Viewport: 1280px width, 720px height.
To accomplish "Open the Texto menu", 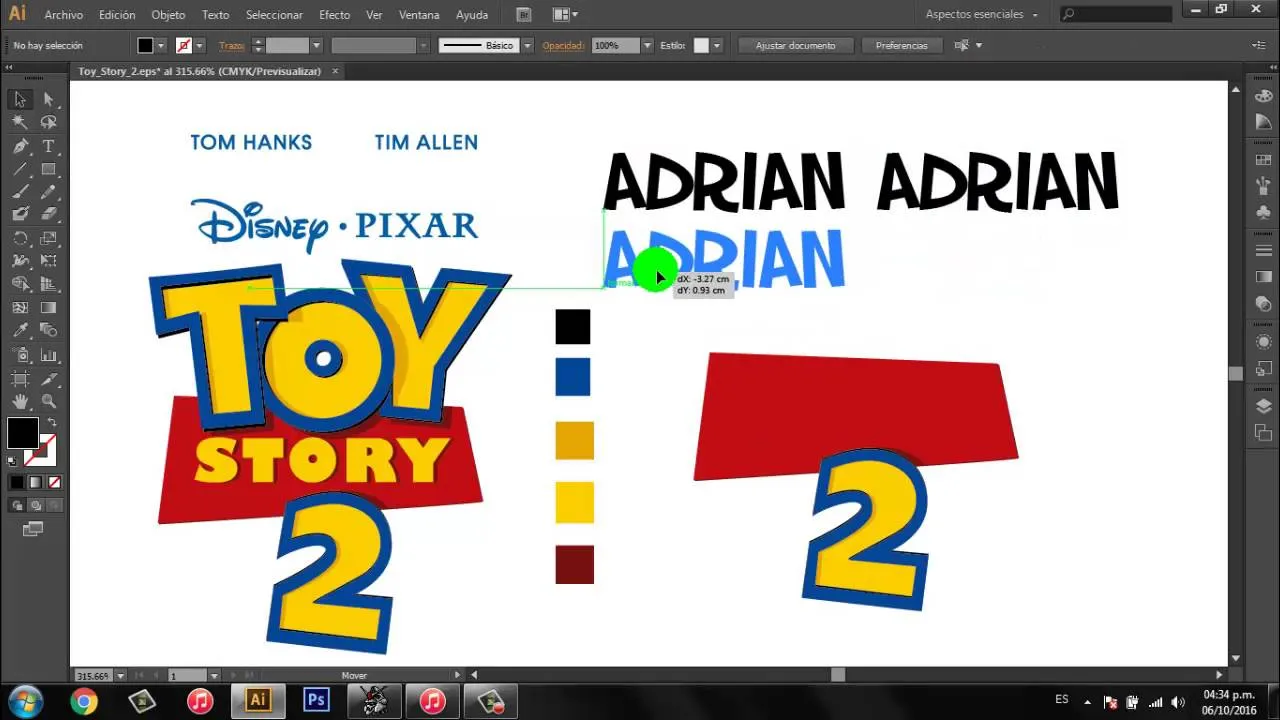I will click(215, 15).
